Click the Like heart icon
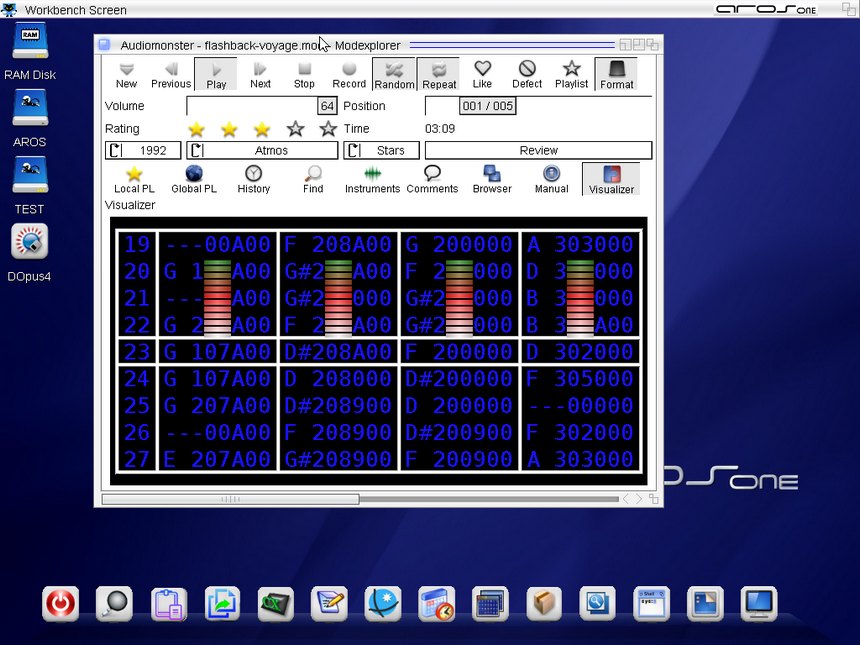The width and height of the screenshot is (860, 645). tap(482, 74)
